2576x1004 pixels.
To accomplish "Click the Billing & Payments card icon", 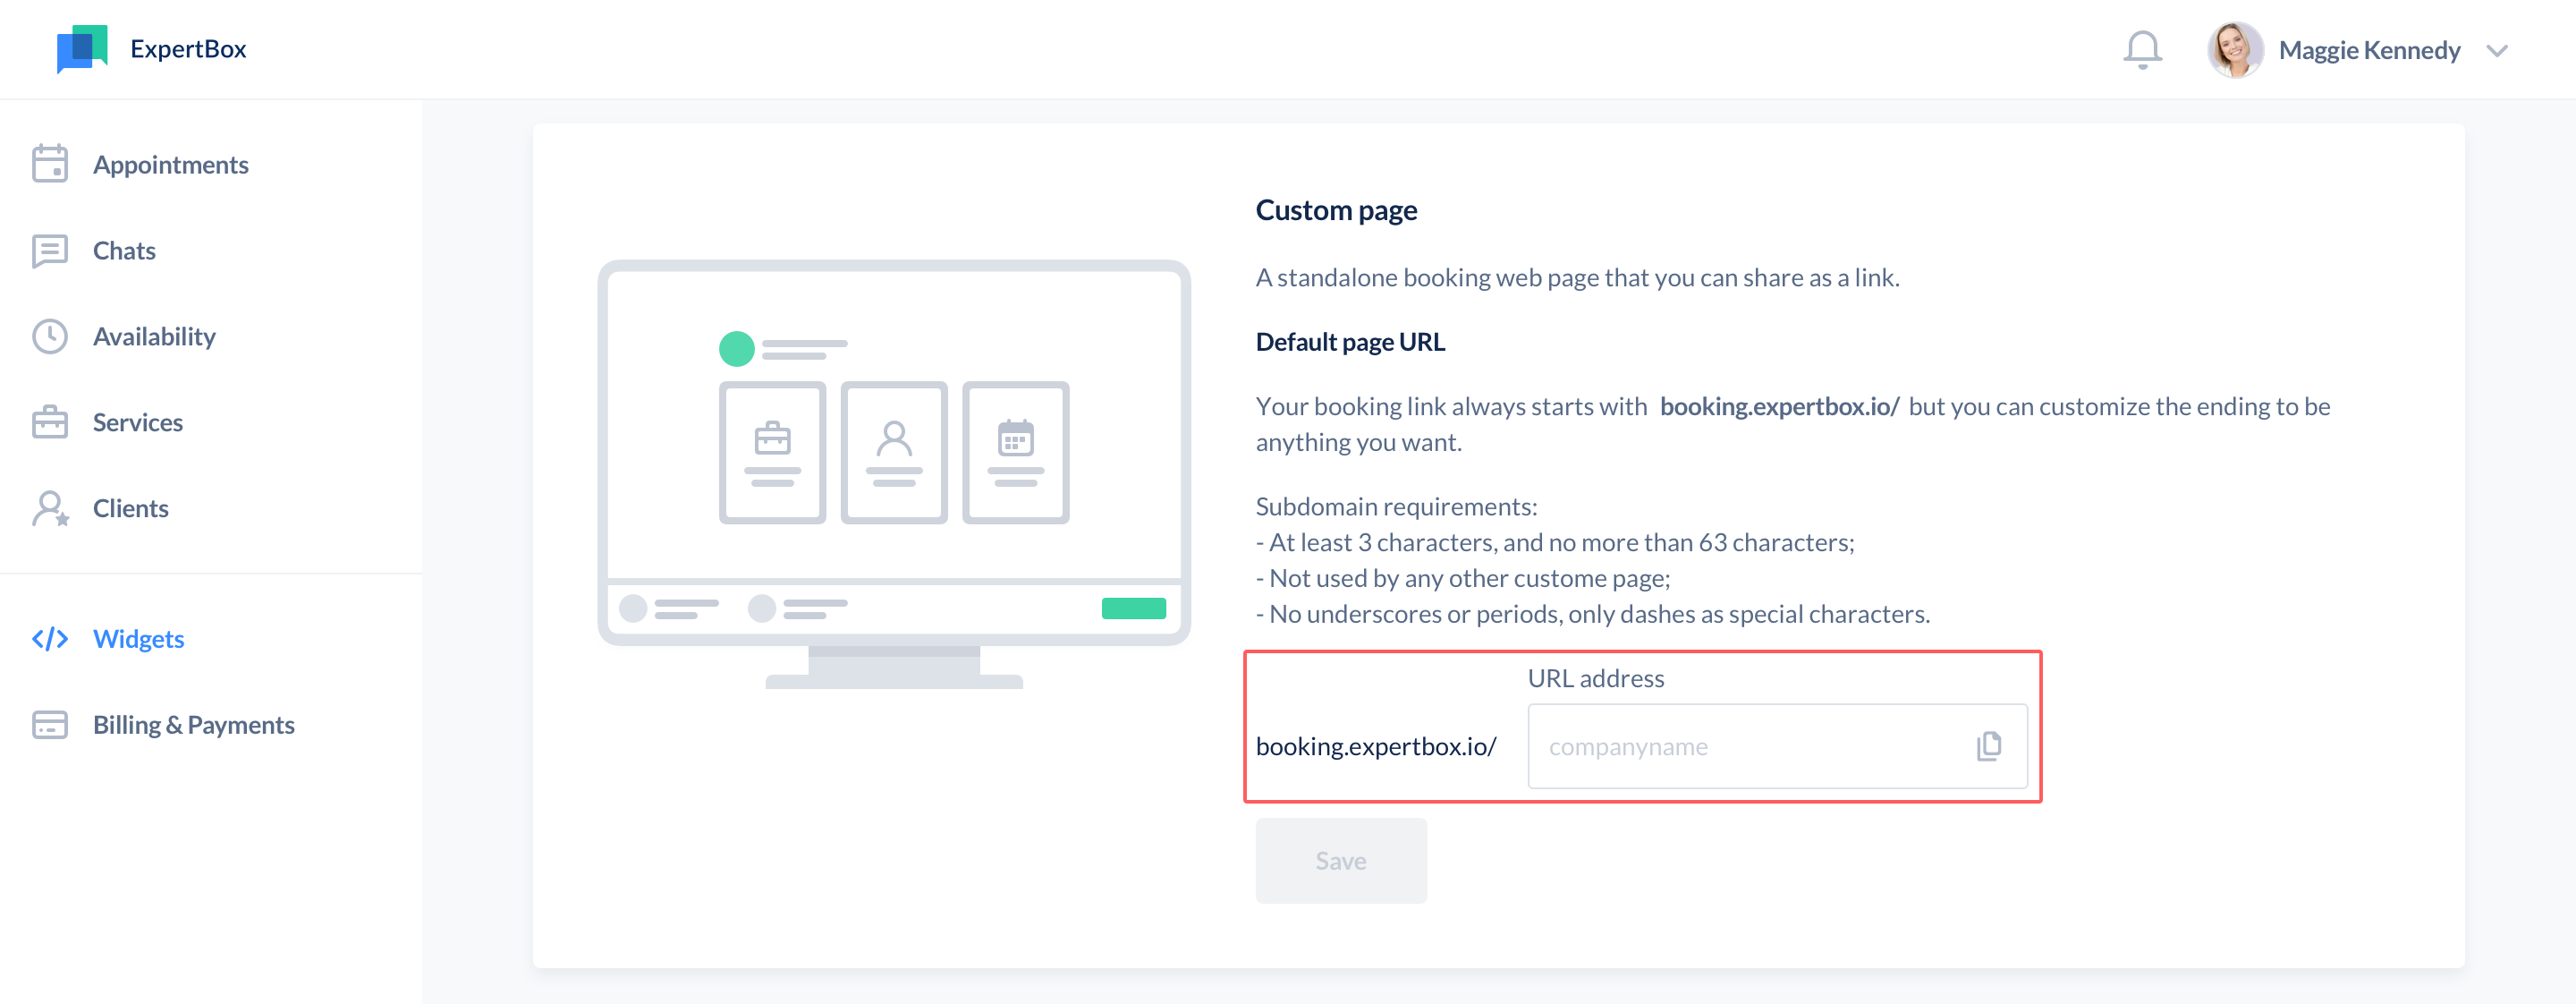I will 49,725.
